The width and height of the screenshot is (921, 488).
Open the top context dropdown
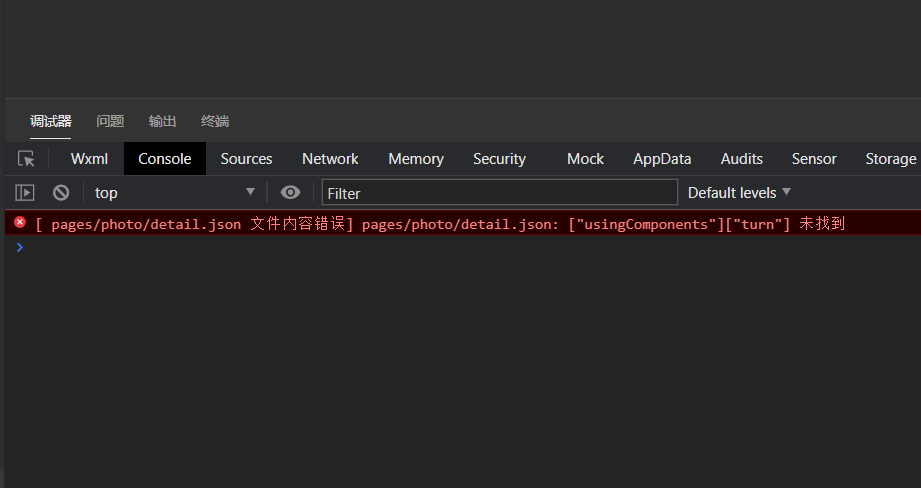click(175, 193)
